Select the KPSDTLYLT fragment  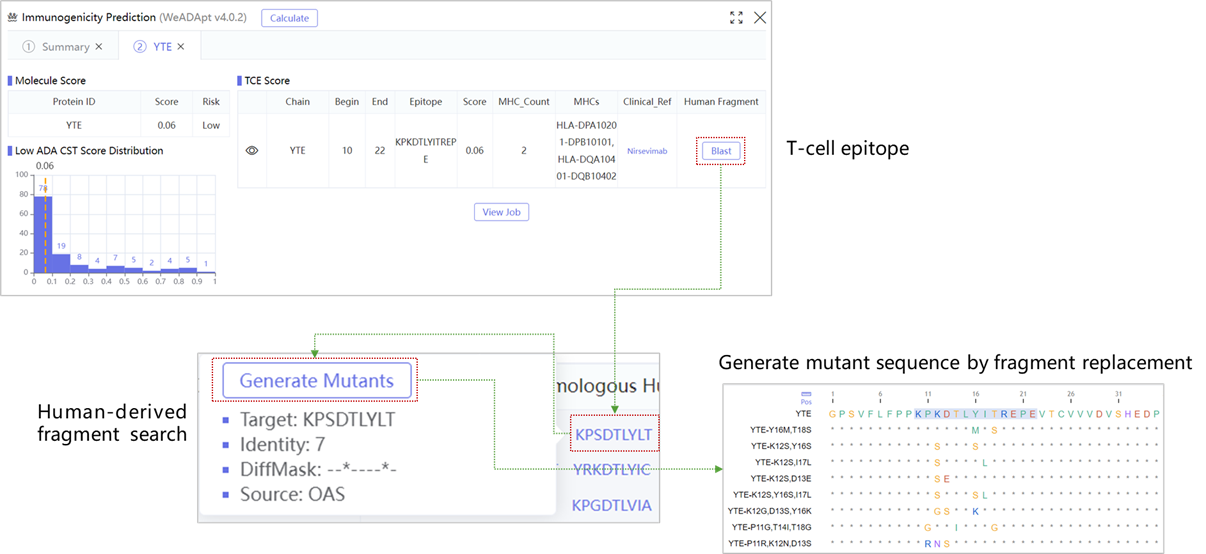(x=613, y=435)
